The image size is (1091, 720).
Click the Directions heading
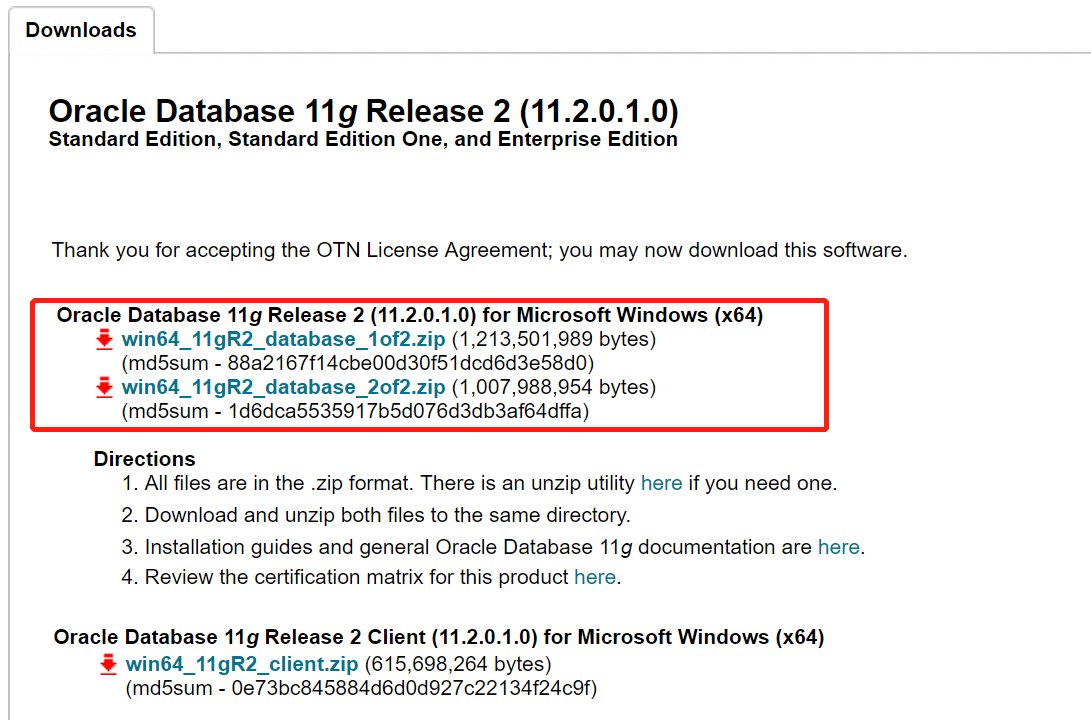pos(144,458)
